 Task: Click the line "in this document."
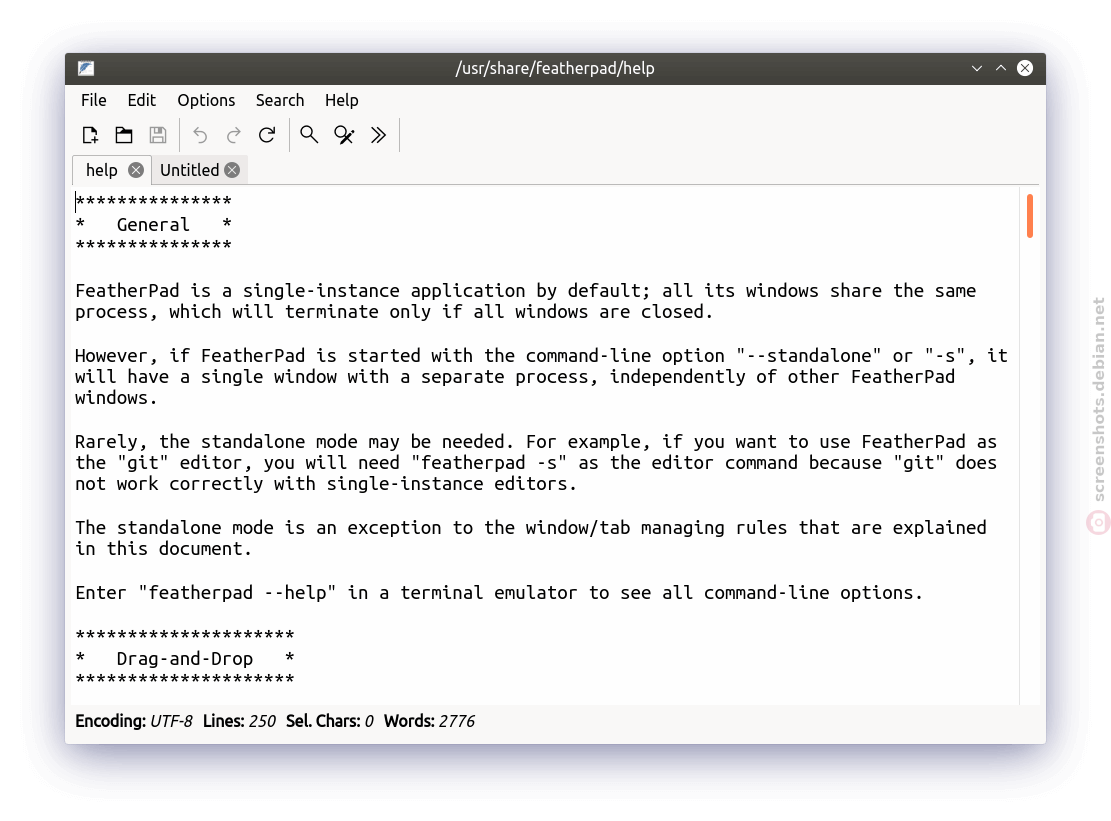click(x=163, y=549)
